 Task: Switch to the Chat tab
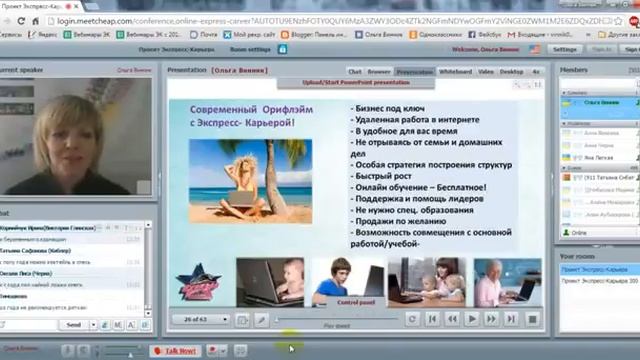(355, 72)
